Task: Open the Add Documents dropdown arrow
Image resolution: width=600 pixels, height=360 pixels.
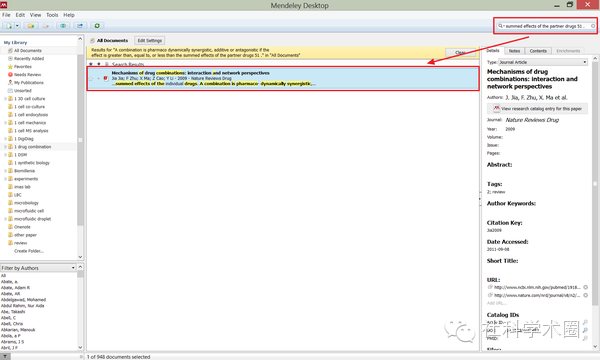Action: click(17, 26)
